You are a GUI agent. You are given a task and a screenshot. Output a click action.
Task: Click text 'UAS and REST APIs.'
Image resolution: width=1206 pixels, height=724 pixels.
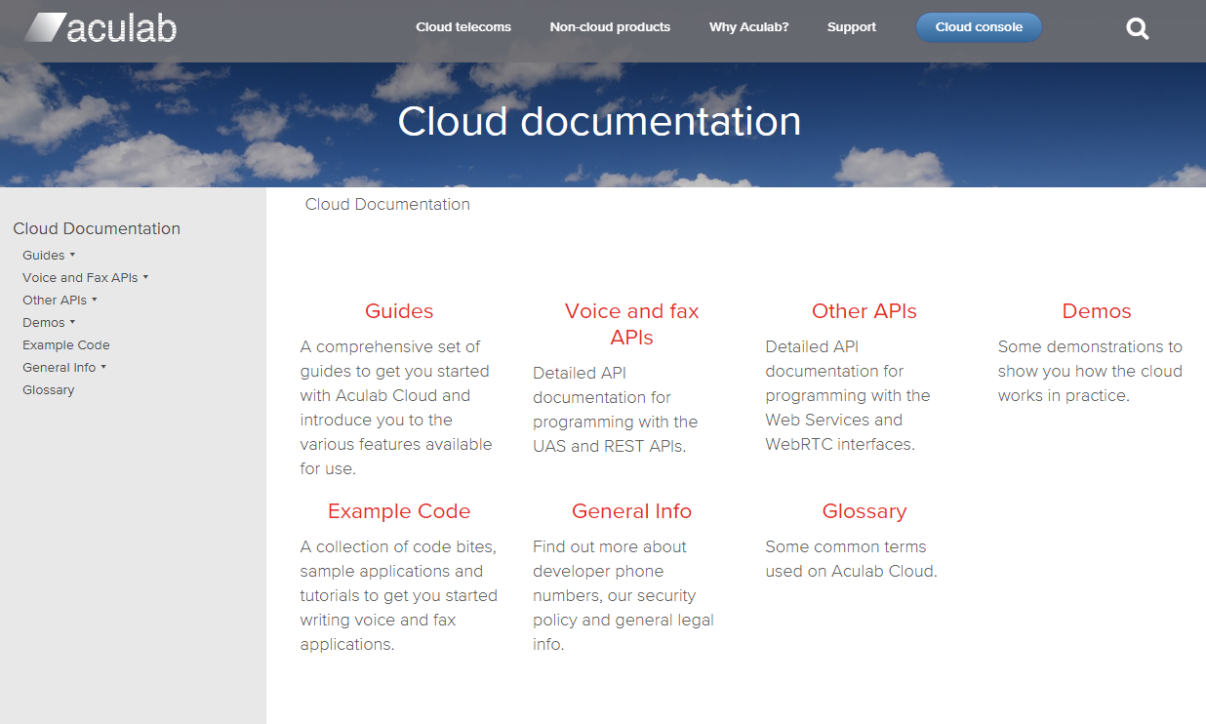(x=610, y=446)
